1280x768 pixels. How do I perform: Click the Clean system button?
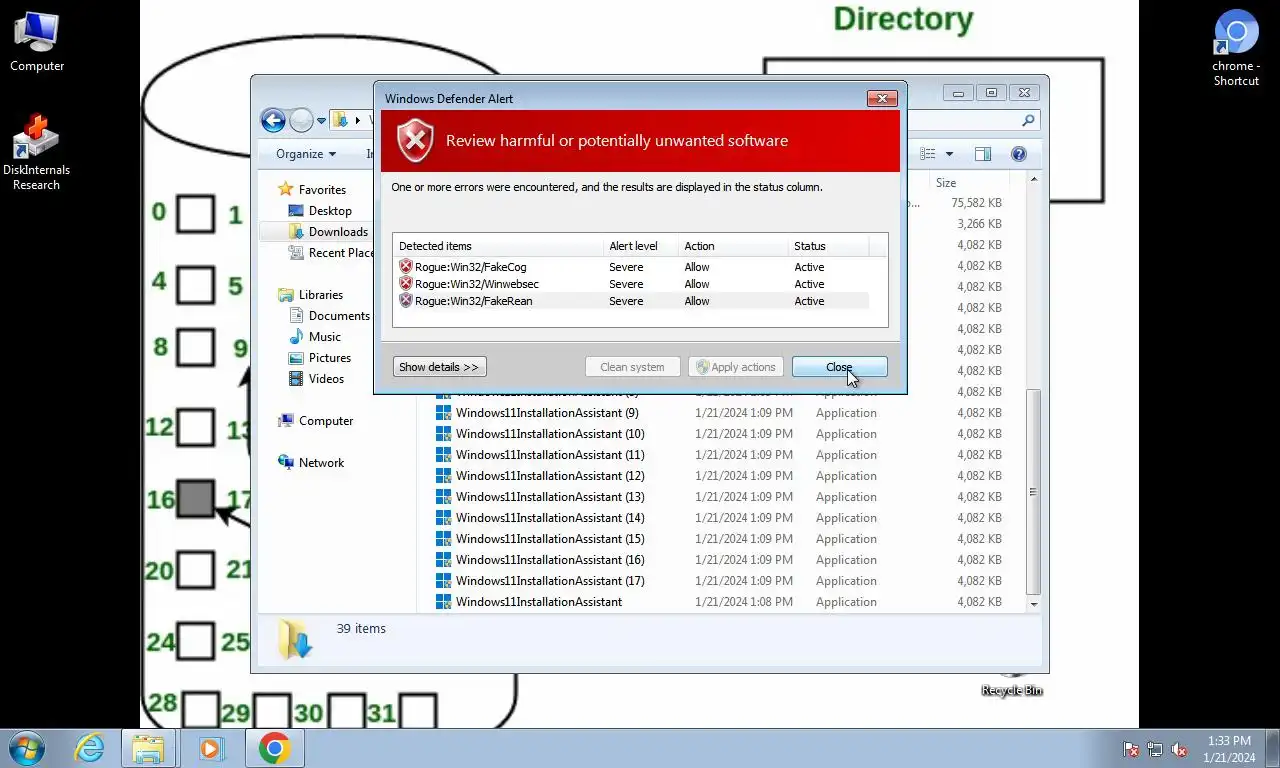click(x=632, y=367)
